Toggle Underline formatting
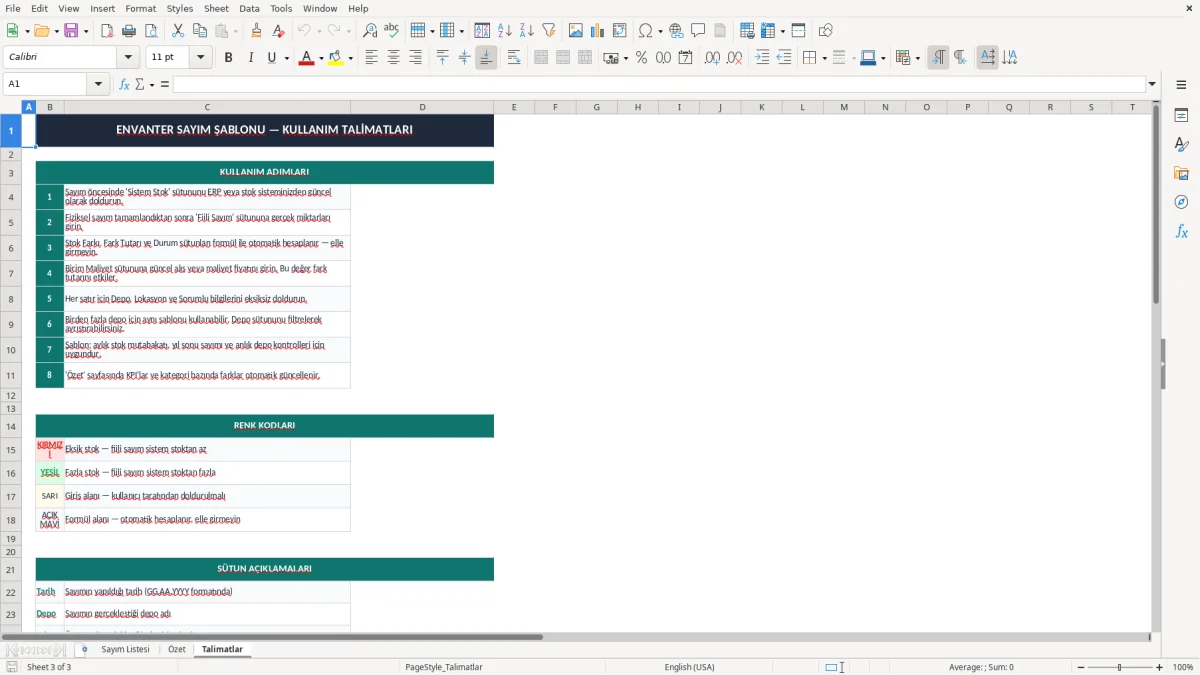 point(272,58)
